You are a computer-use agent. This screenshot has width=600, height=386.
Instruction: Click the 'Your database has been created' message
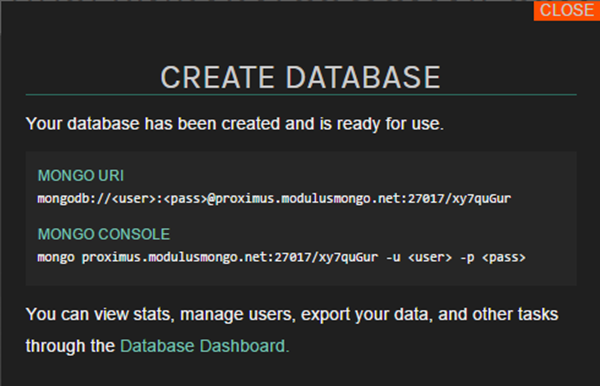(235, 124)
